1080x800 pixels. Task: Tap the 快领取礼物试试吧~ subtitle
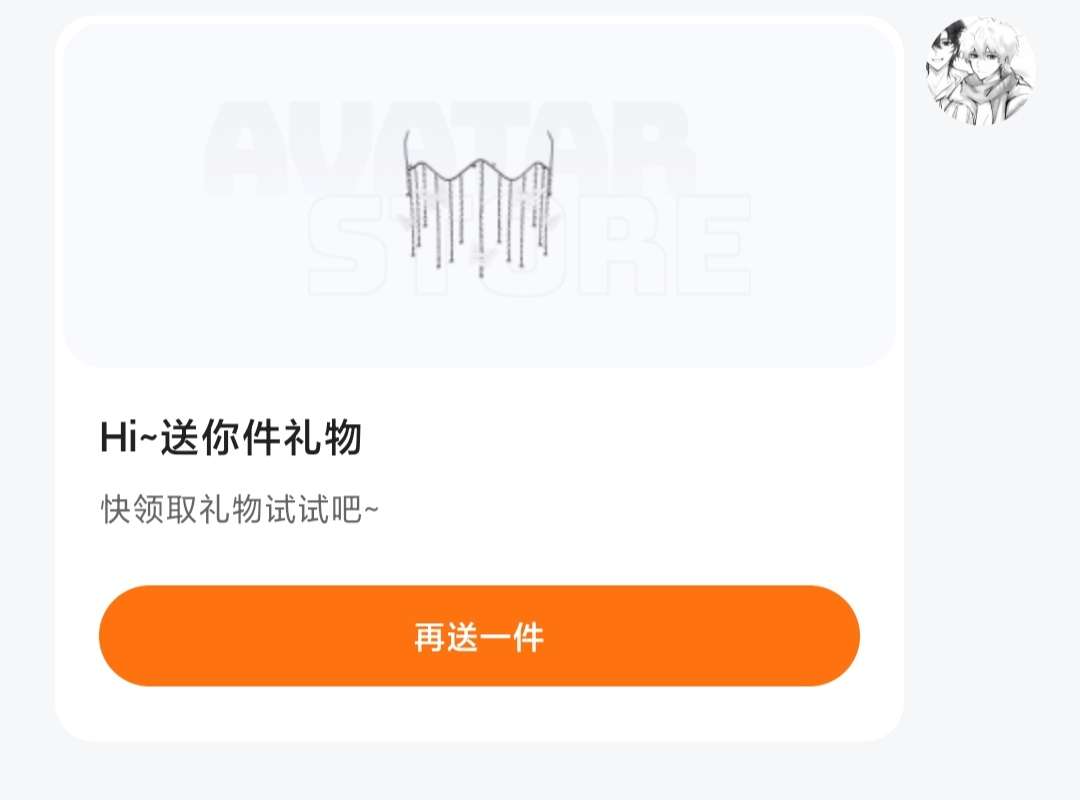coord(239,509)
